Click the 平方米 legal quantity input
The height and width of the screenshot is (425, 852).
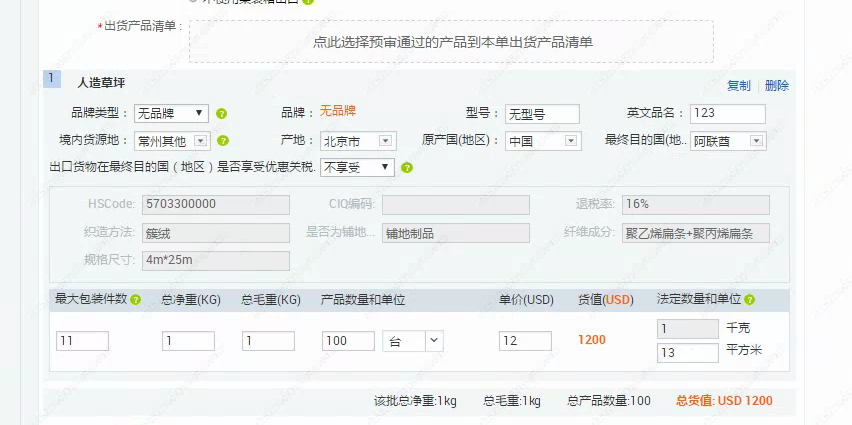[687, 352]
